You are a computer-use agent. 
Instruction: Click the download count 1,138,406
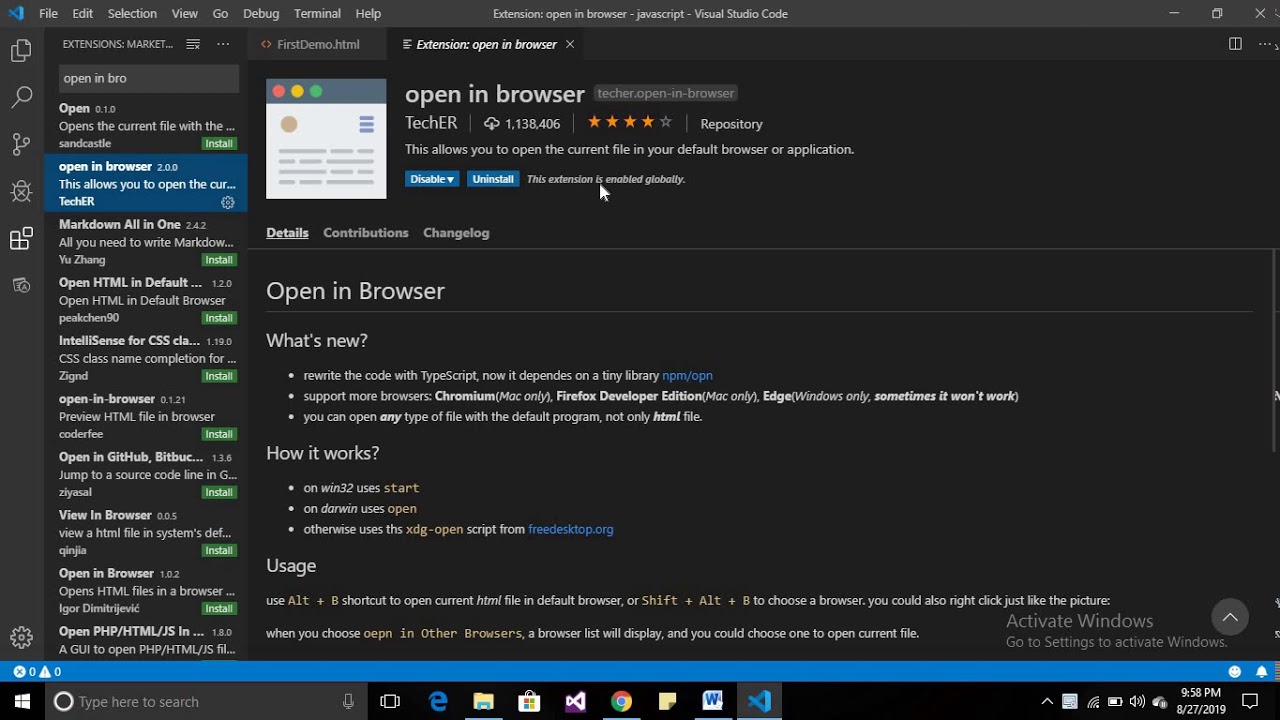pos(522,124)
